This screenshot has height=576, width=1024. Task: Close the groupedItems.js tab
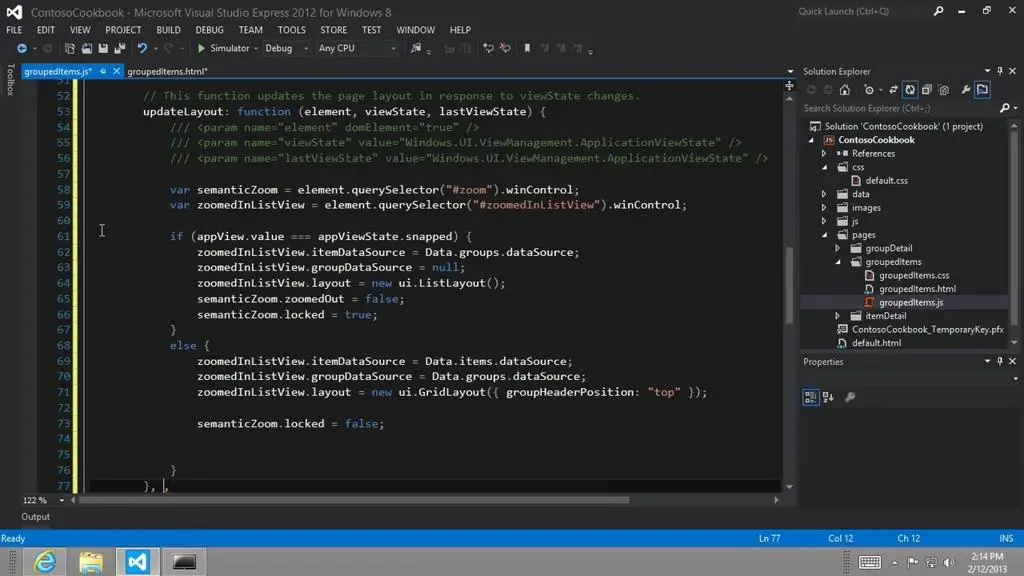click(x=116, y=71)
